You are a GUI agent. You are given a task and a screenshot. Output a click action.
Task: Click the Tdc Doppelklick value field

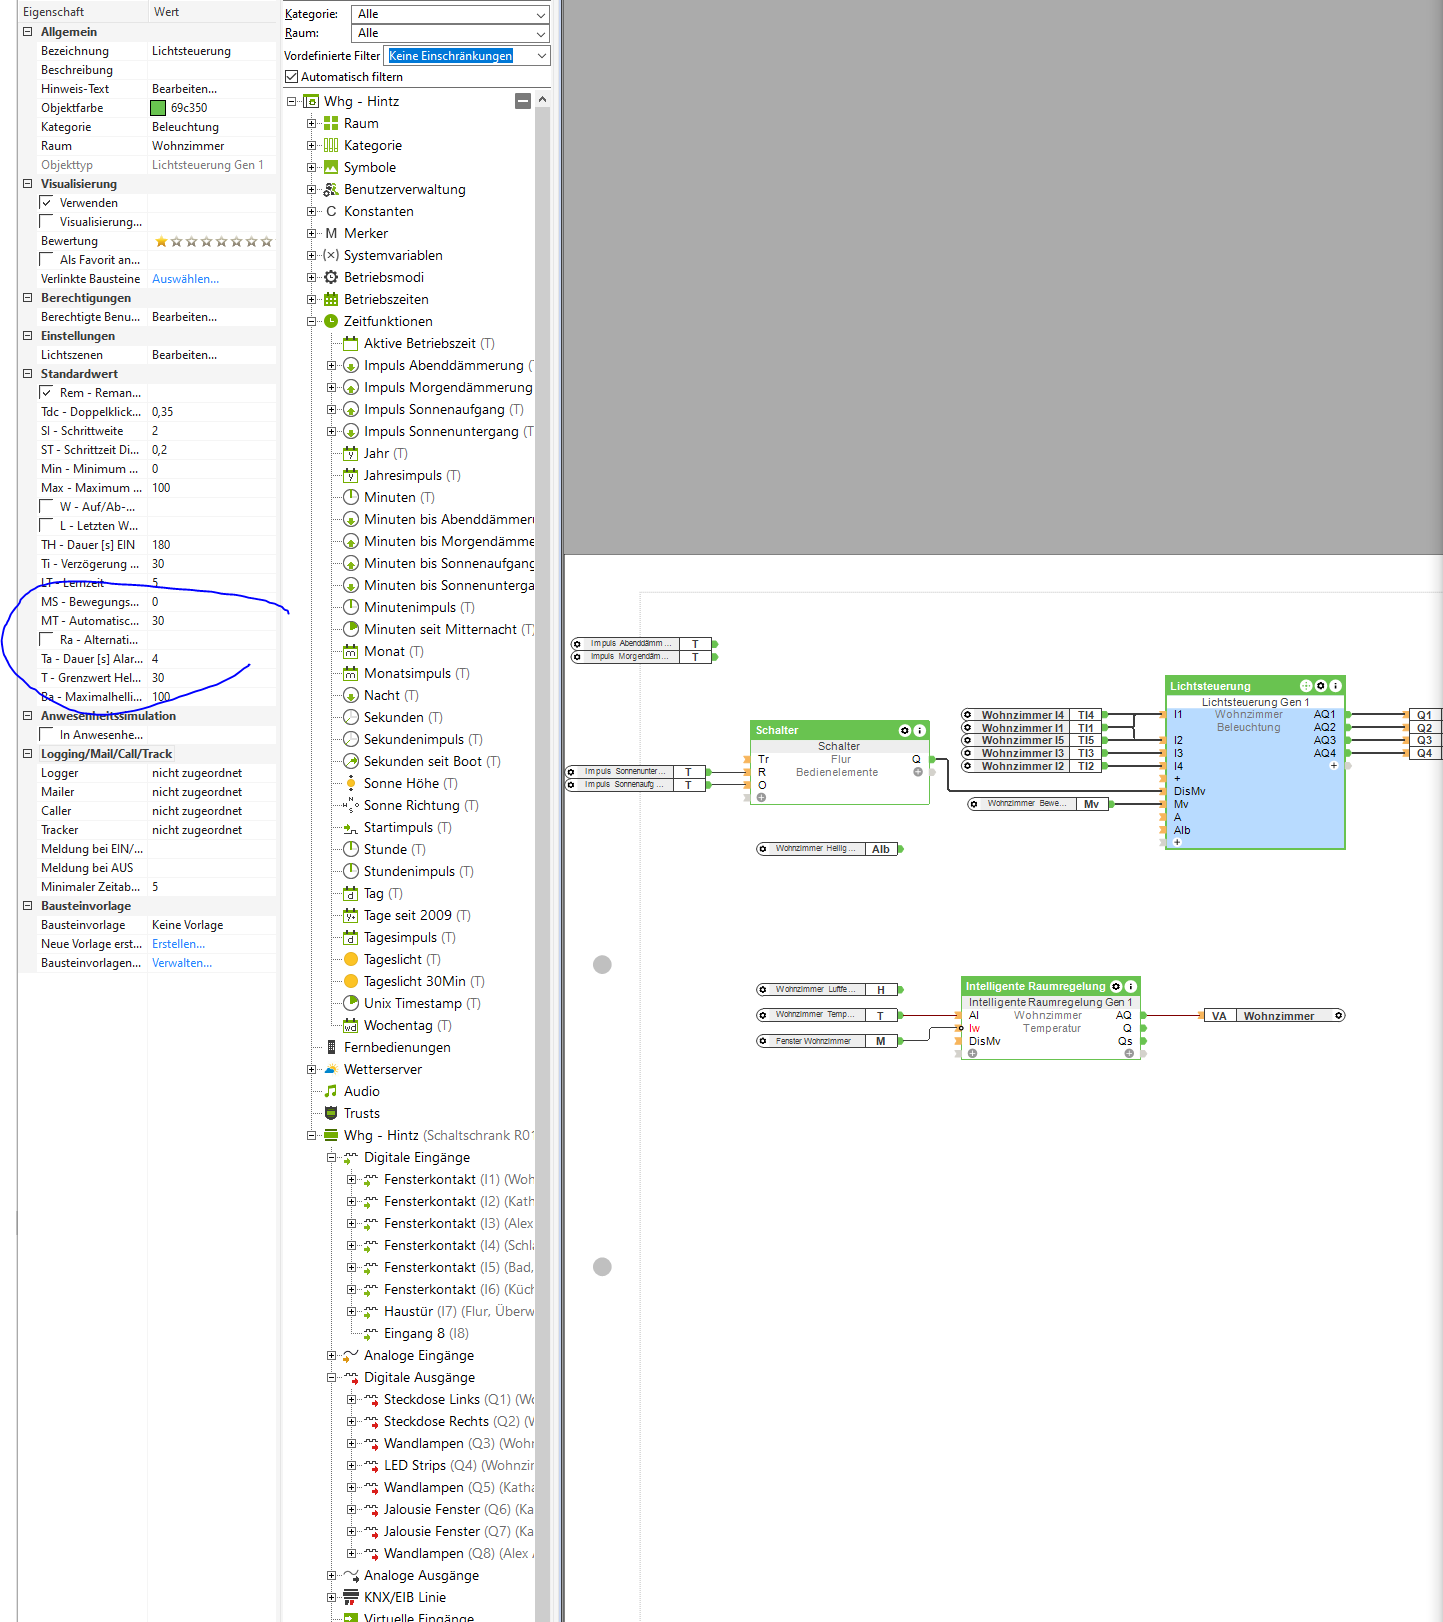[x=210, y=412]
